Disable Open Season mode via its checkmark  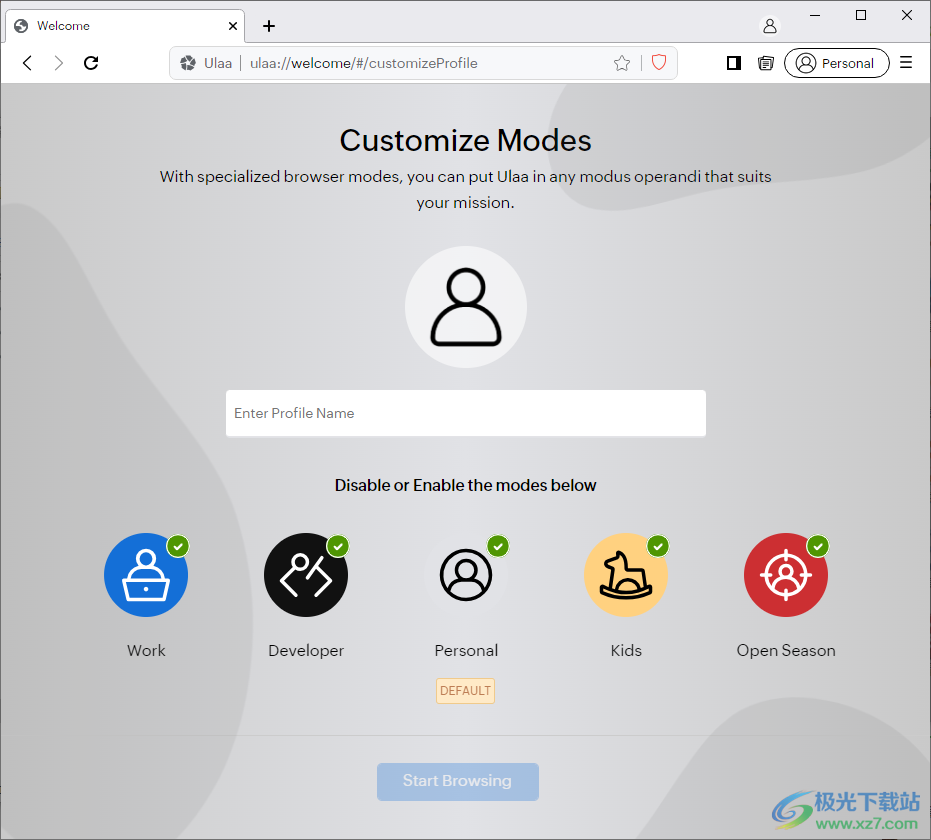point(818,546)
